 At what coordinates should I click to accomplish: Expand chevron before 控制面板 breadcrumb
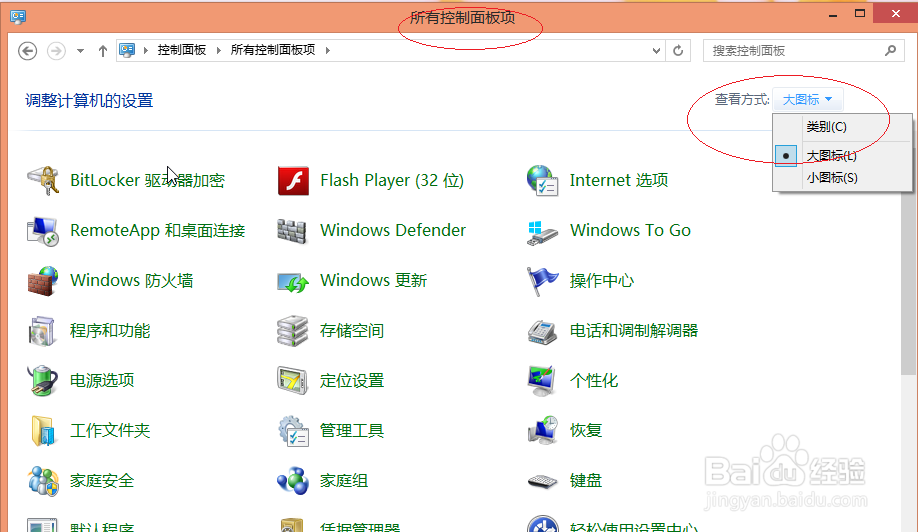145,50
